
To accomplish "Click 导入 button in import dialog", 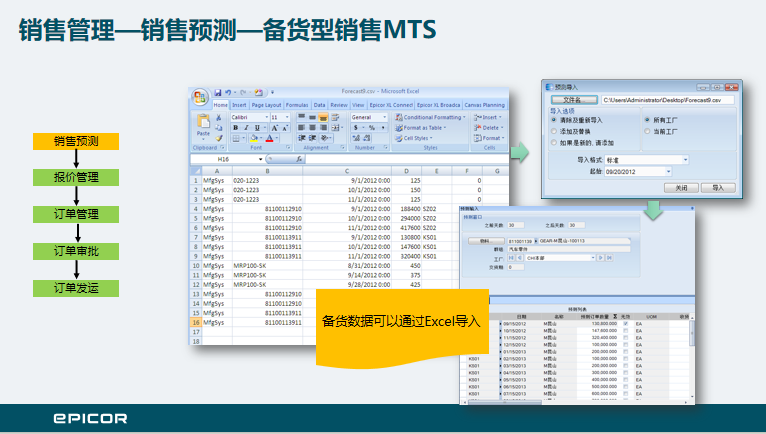I will 718,188.
